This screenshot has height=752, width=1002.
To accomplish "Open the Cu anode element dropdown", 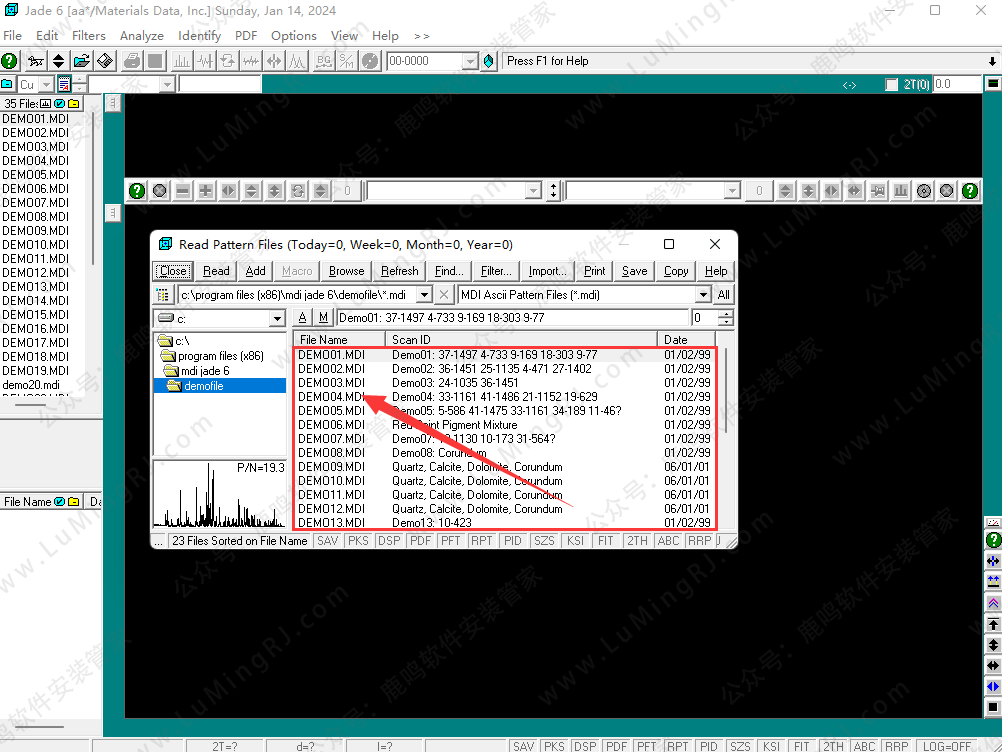I will click(x=46, y=85).
